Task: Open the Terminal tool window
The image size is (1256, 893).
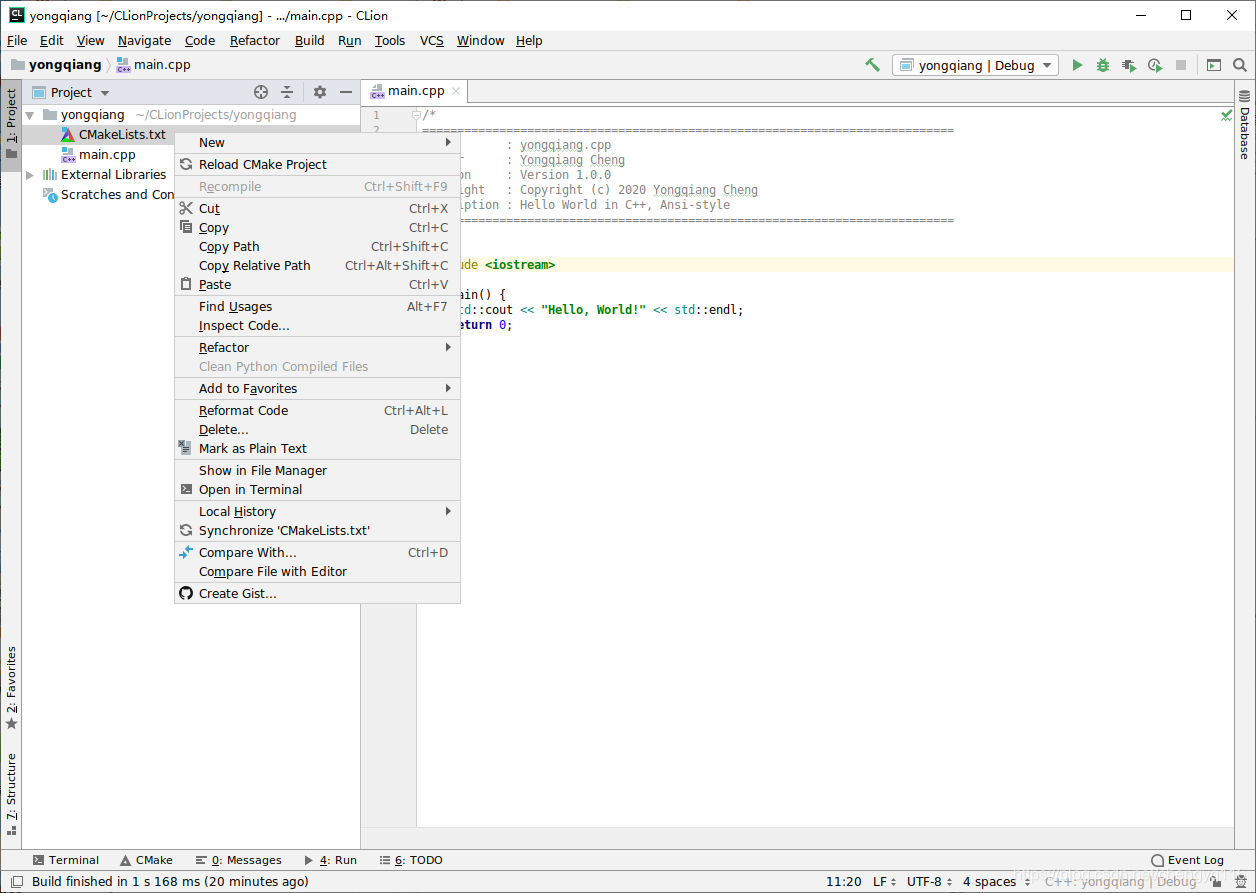Action: click(x=66, y=860)
